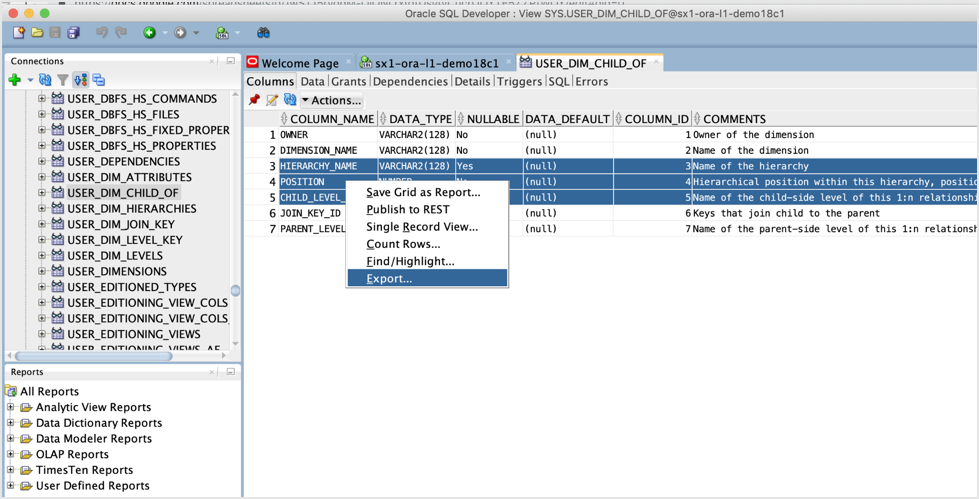The height and width of the screenshot is (499, 979).
Task: Click the view icon beside USER_DEPENDENCIES
Action: coord(57,162)
